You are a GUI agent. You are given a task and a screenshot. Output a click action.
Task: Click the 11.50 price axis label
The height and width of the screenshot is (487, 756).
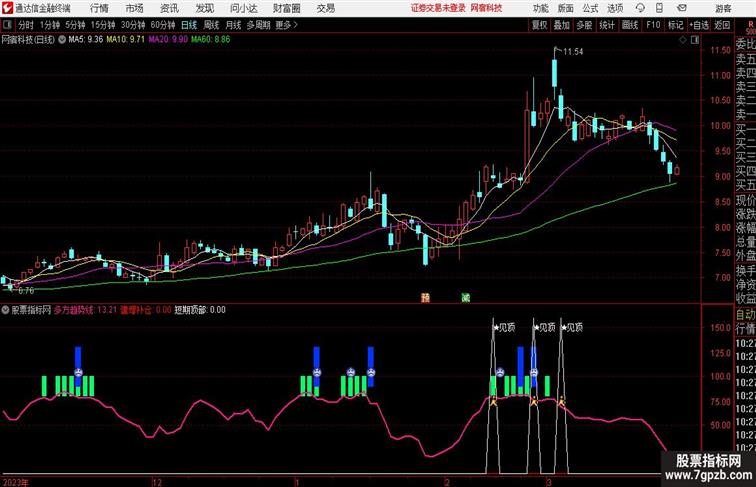[720, 50]
